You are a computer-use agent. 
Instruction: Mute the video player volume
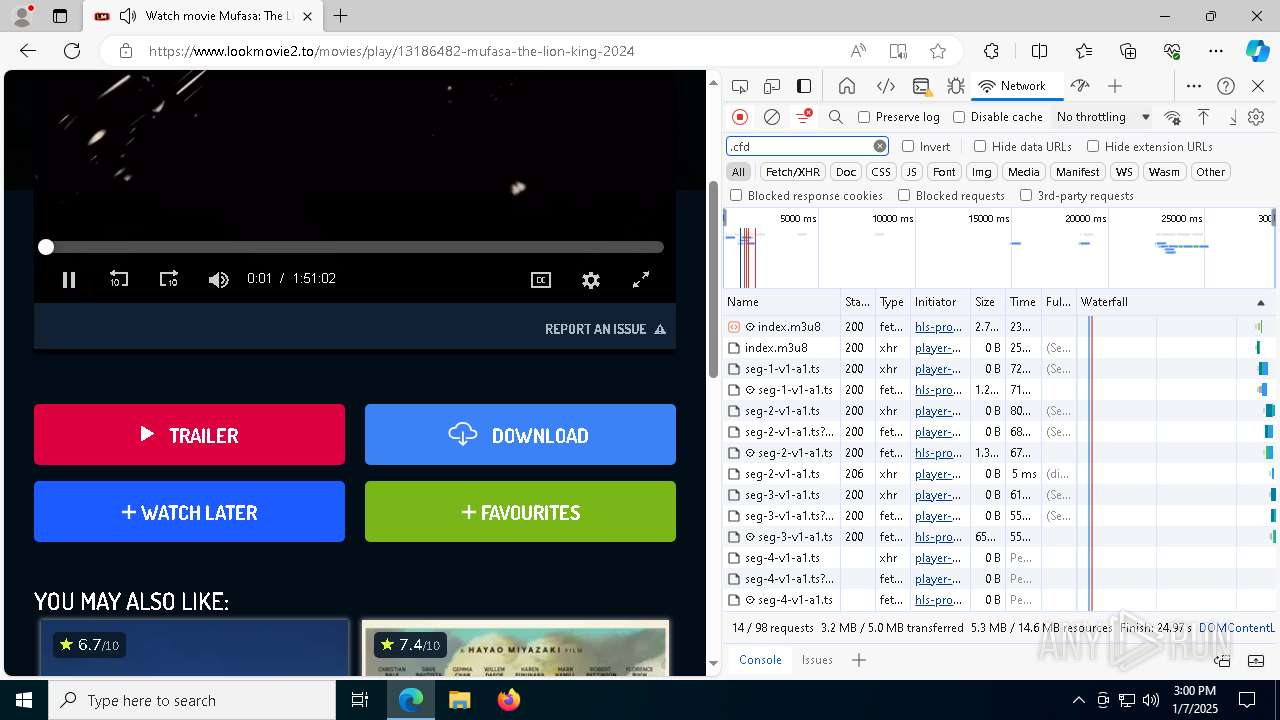218,280
